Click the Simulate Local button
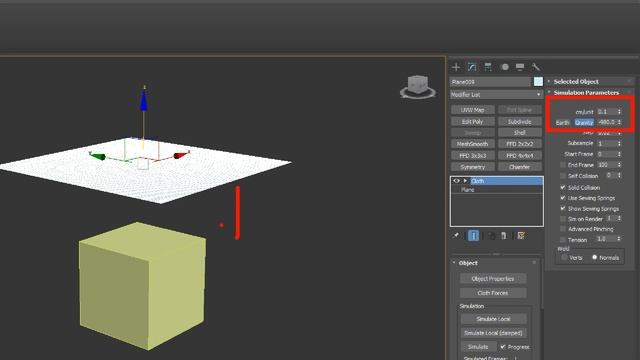640x360 pixels. [493, 319]
